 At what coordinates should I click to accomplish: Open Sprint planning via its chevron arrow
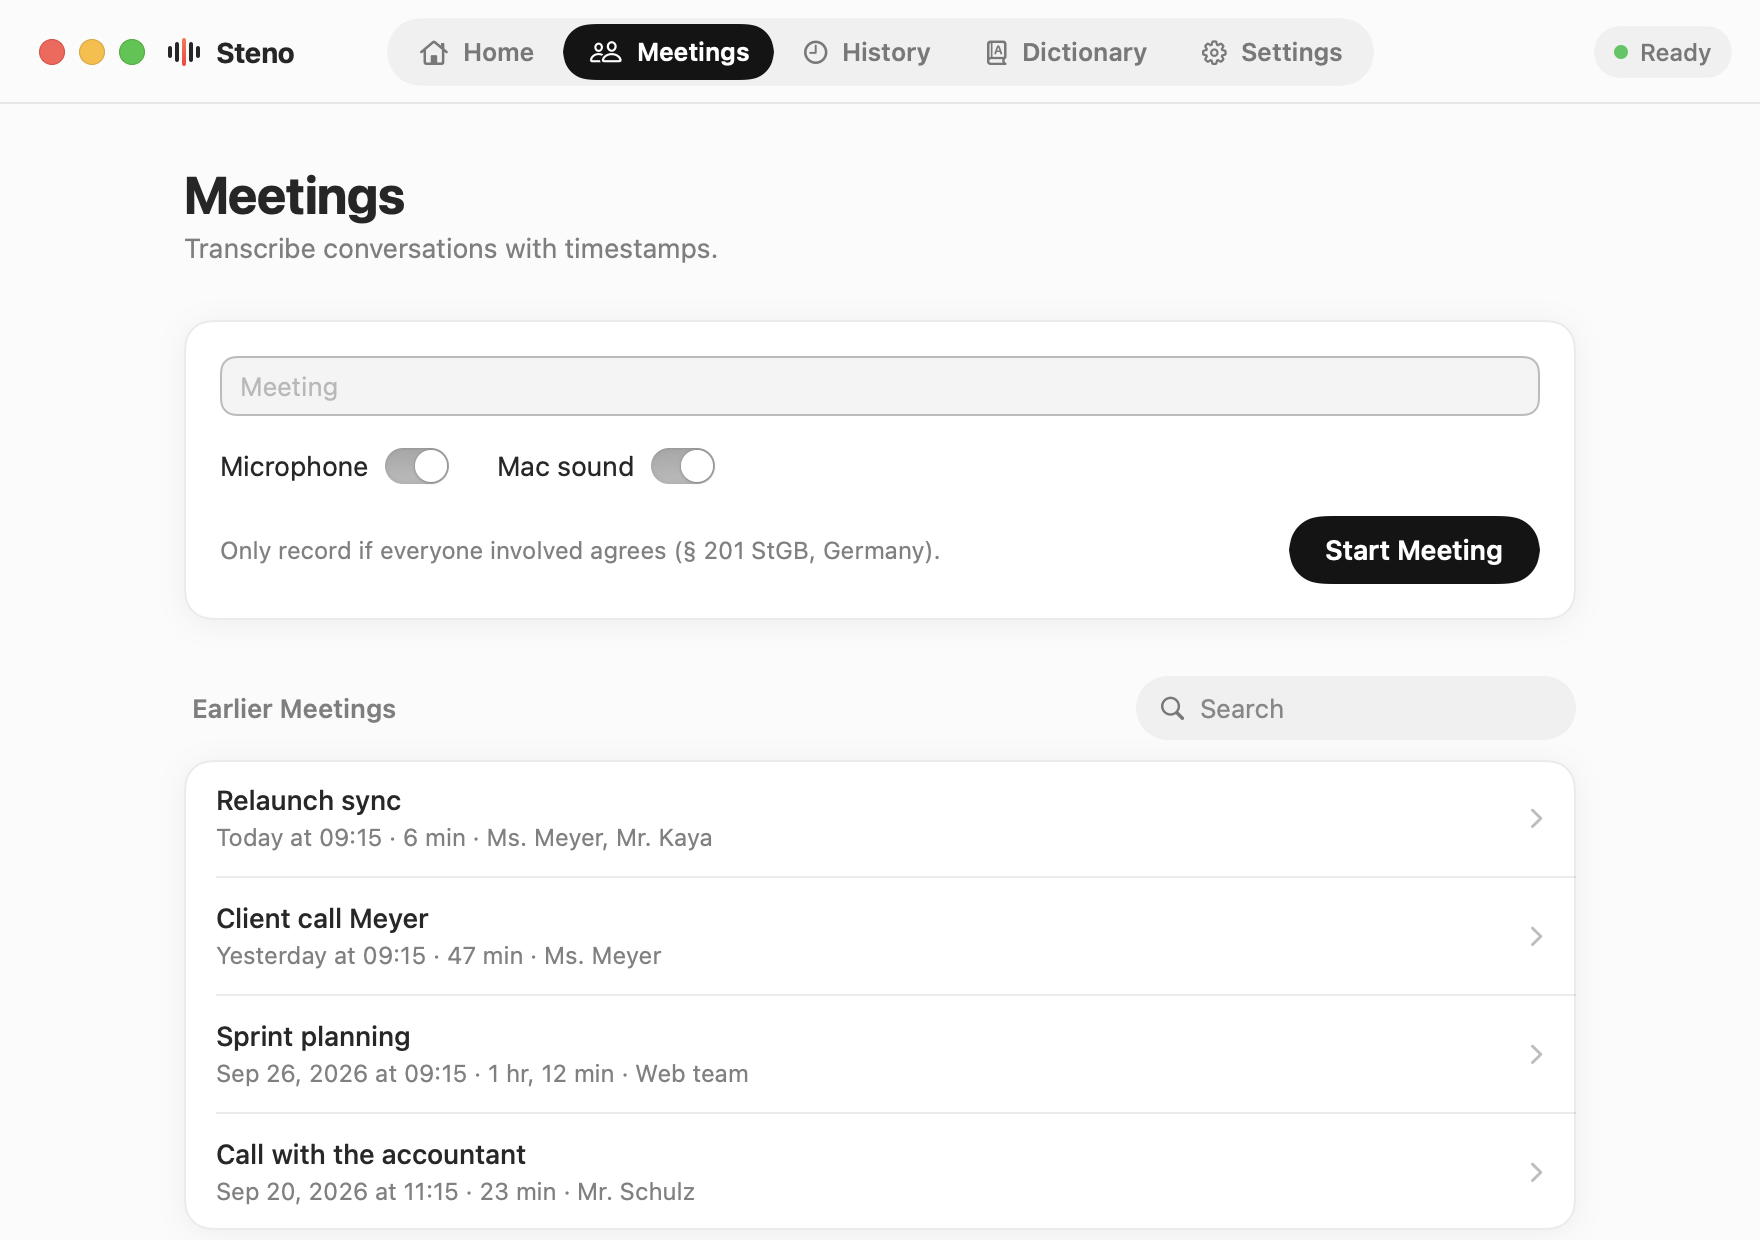[1536, 1055]
